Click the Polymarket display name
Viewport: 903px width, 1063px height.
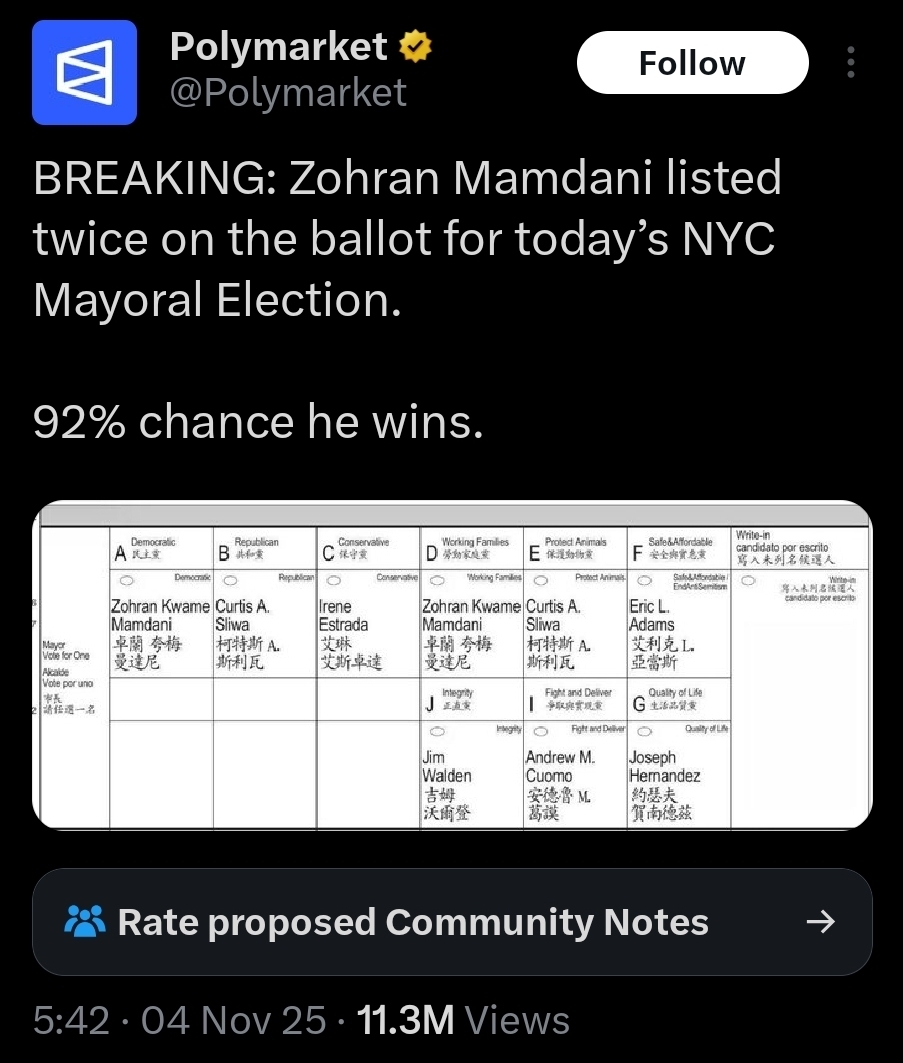click(278, 46)
